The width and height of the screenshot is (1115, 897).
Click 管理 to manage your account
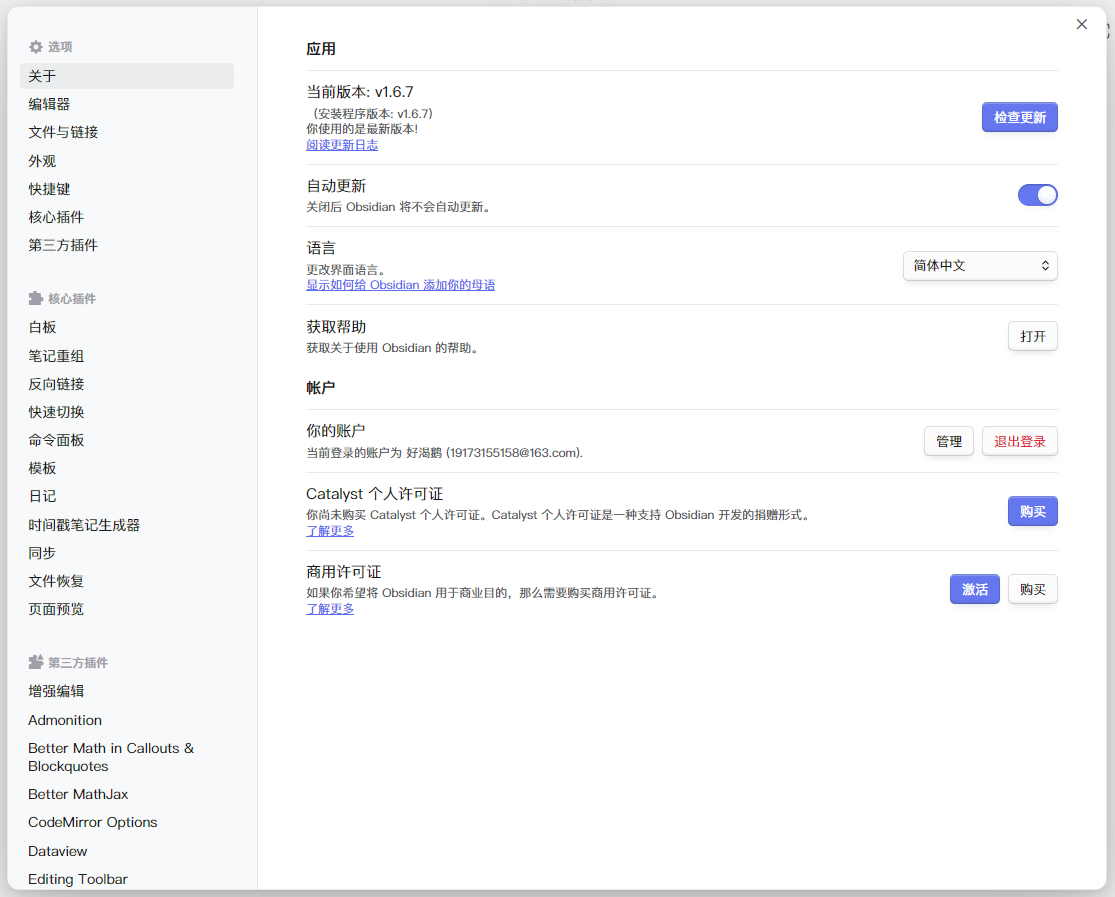coord(948,442)
